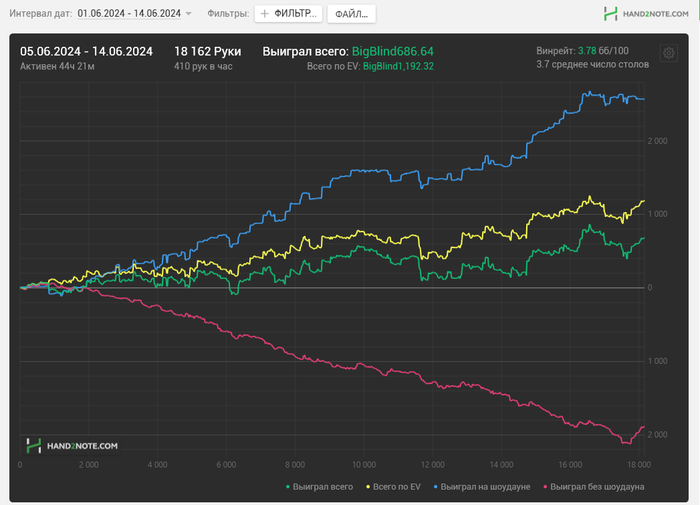Select the date range 01.06.2024 - 14.06.2024
The width and height of the screenshot is (700, 505).
tap(129, 13)
